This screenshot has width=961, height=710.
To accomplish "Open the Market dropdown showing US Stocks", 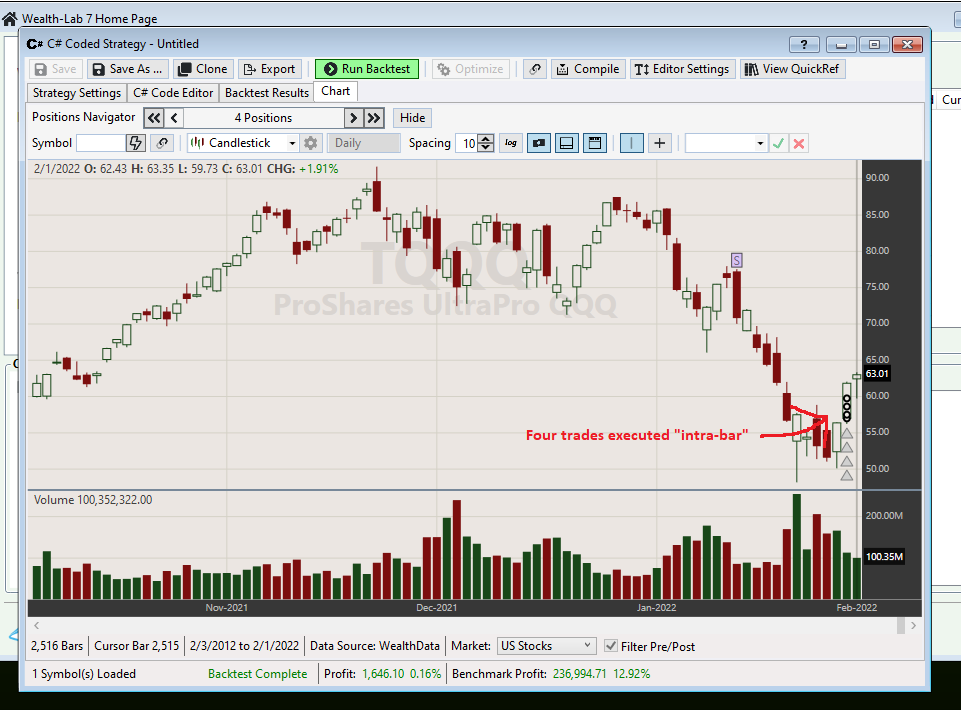I will (x=546, y=646).
